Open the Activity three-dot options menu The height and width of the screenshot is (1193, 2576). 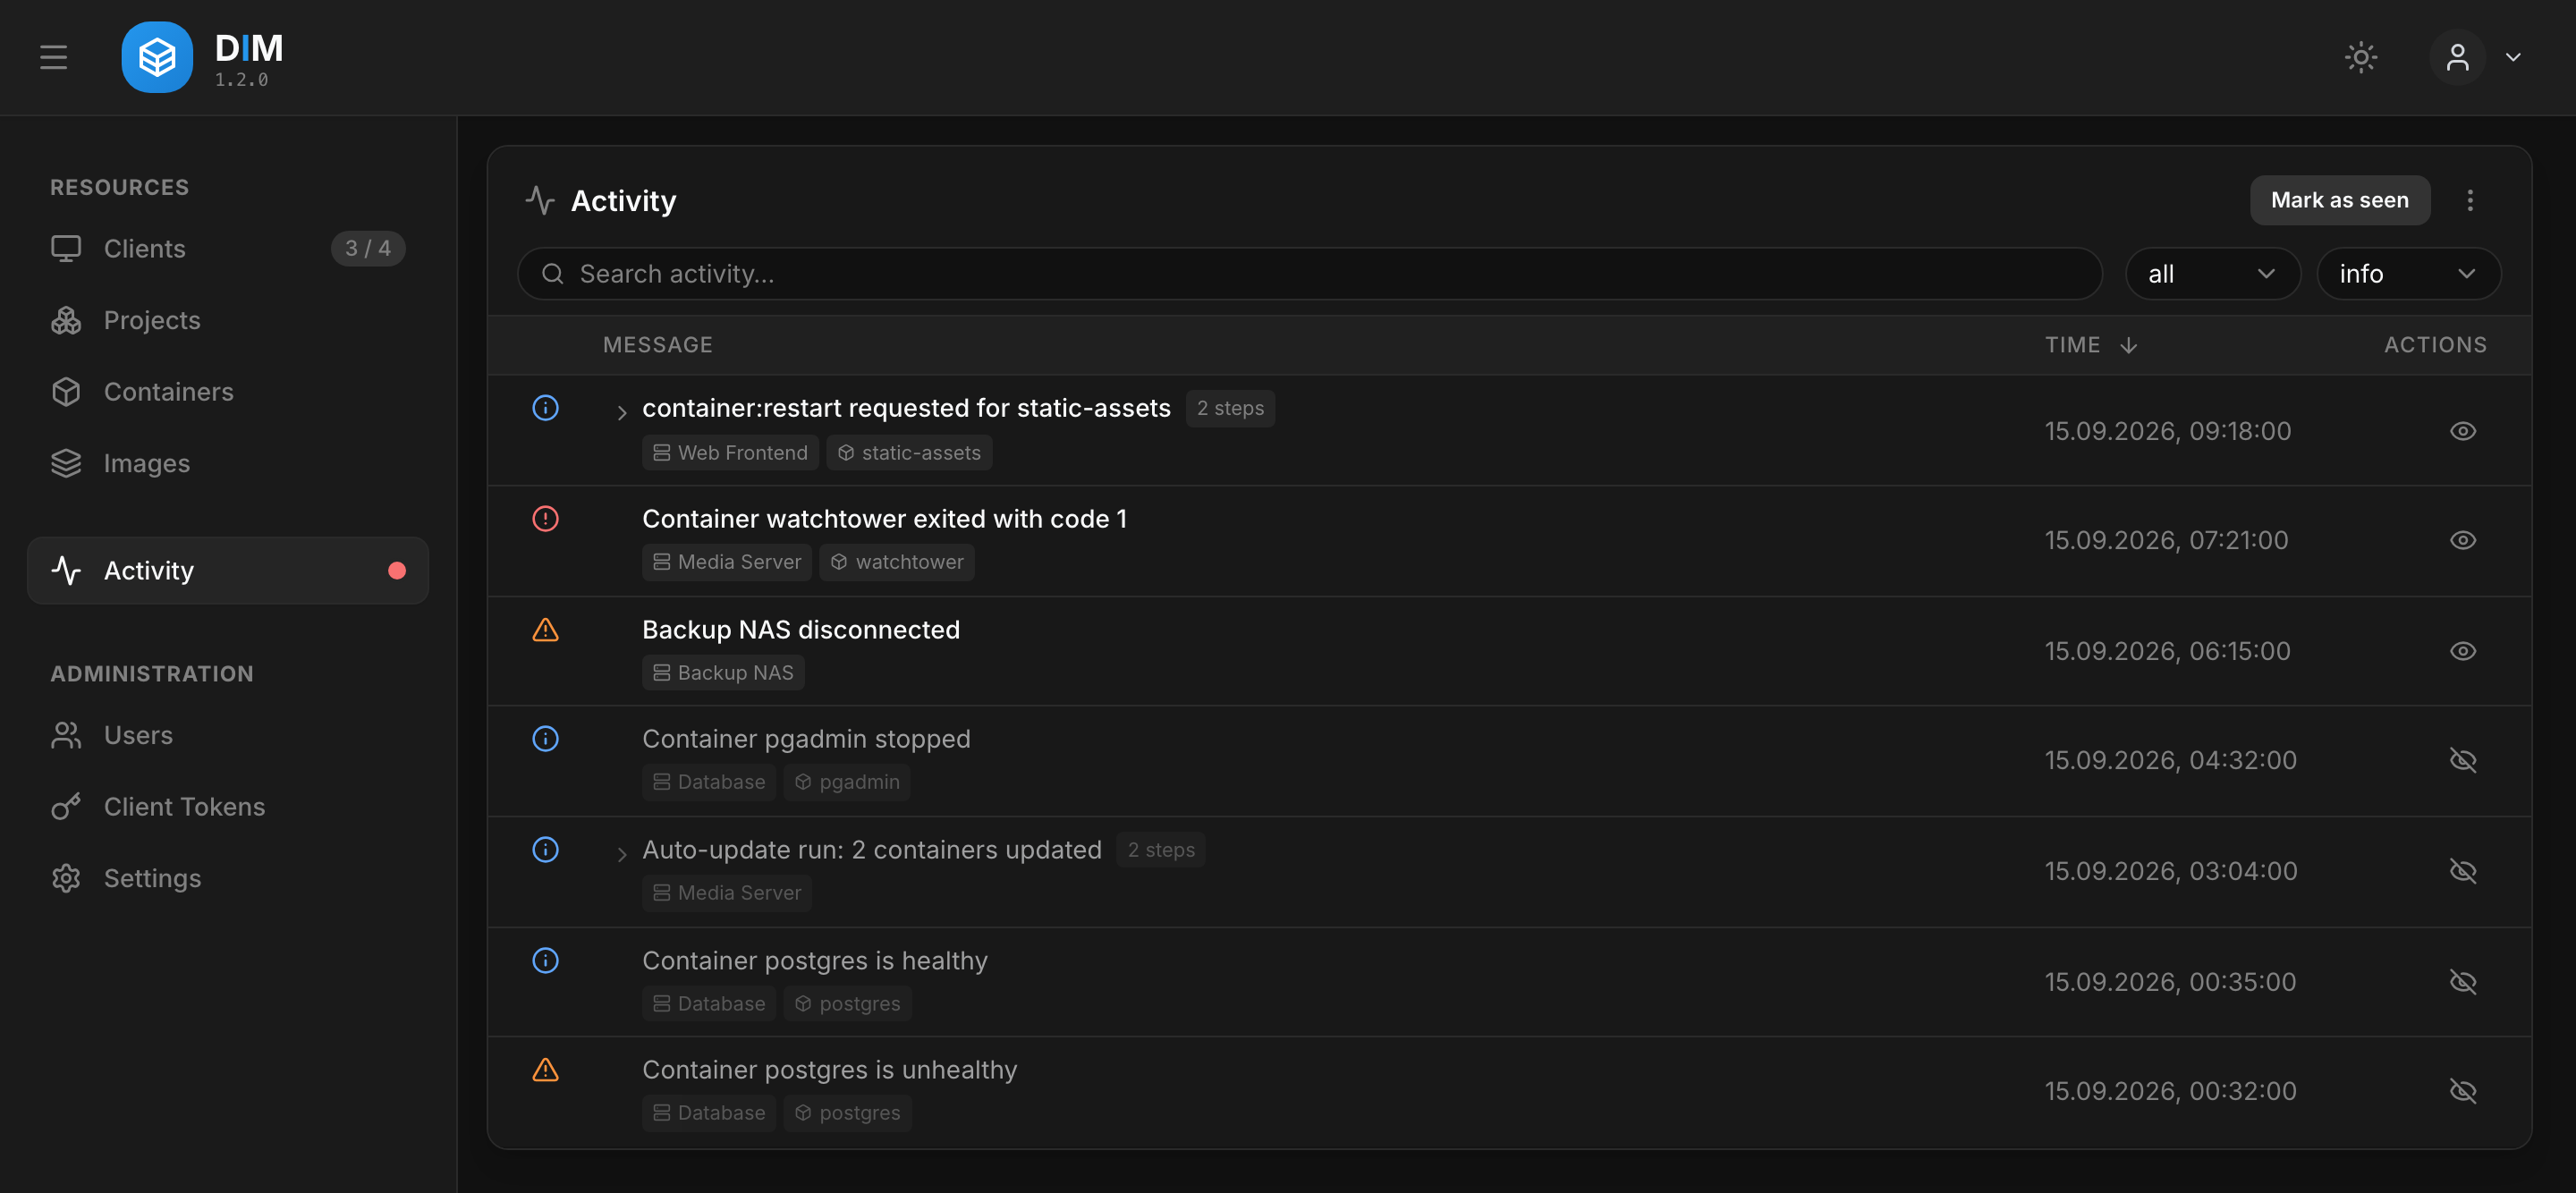[2469, 200]
